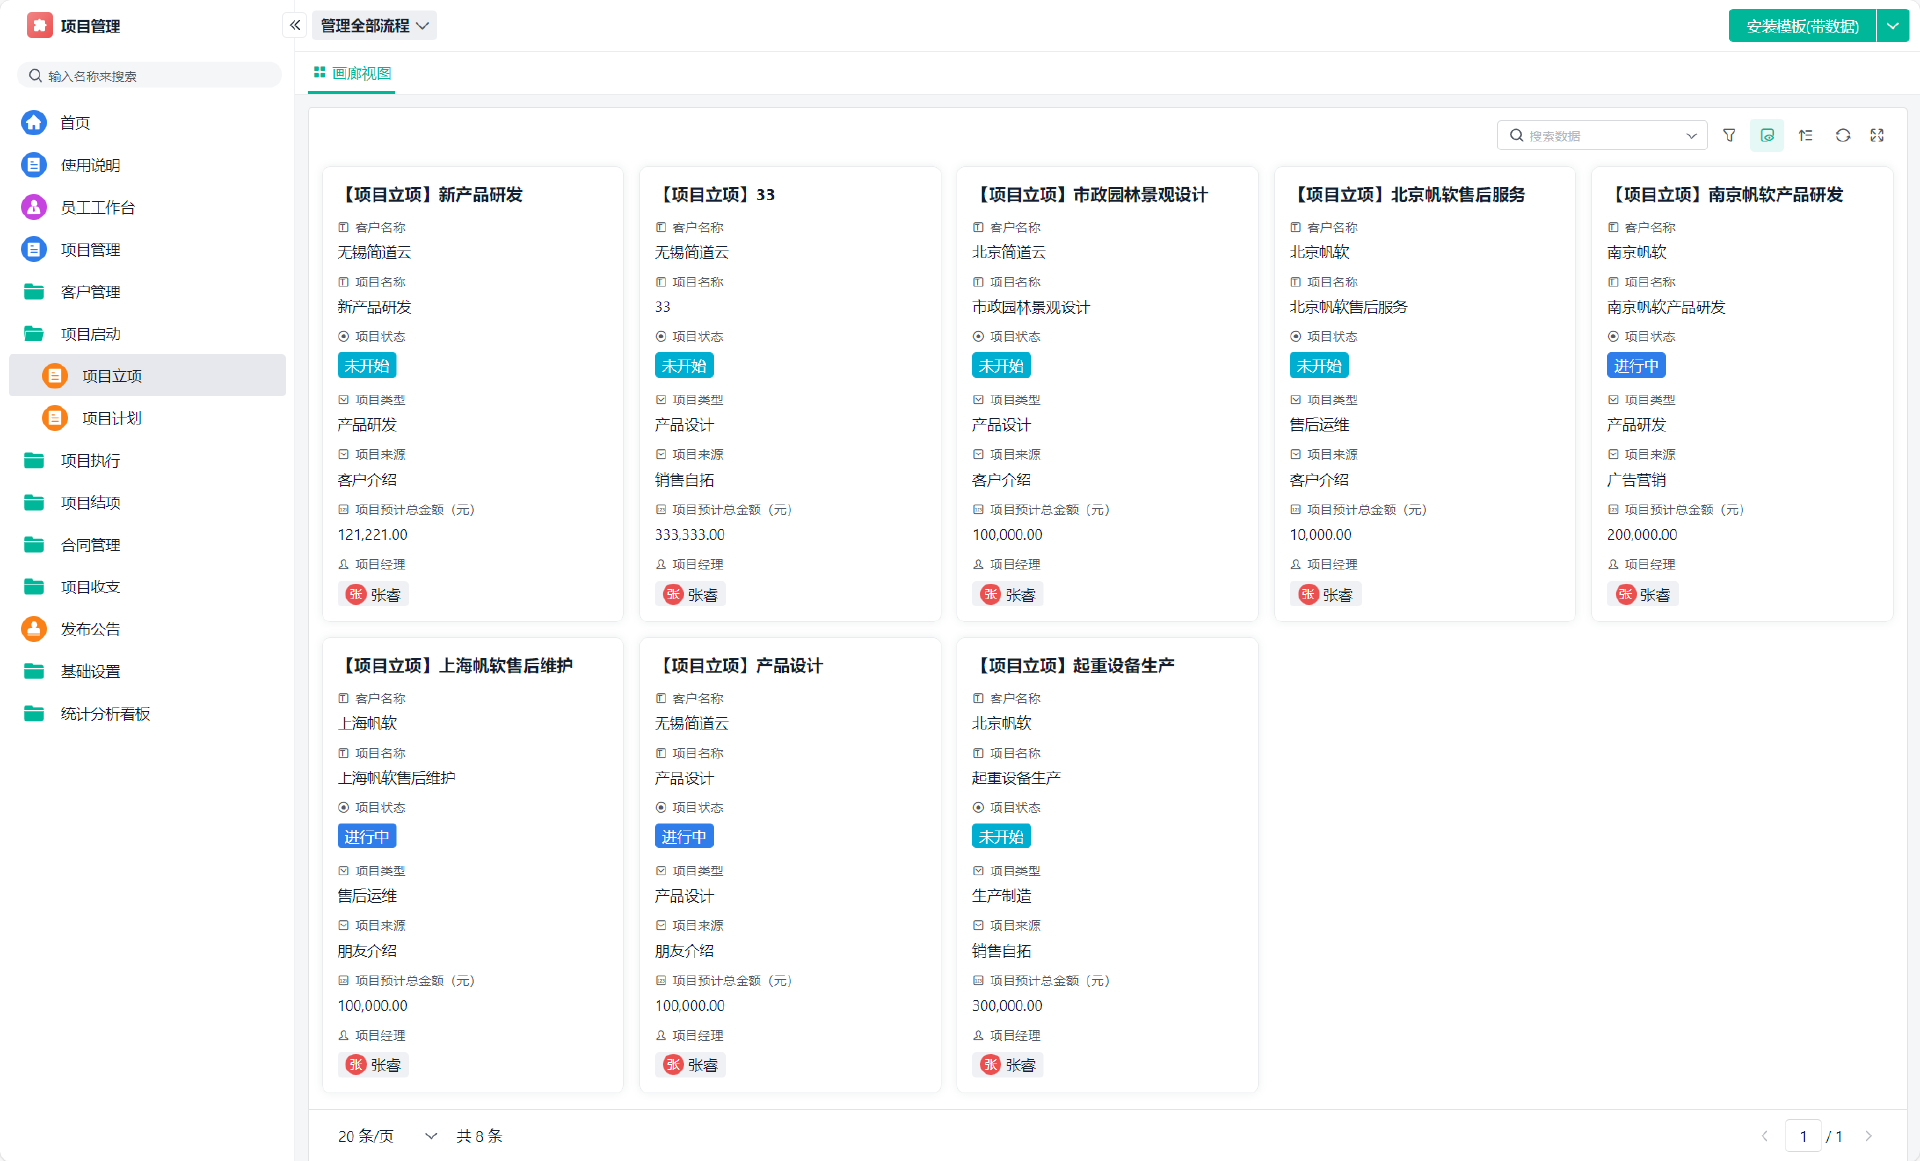Expand the 项目执行 folder
The image size is (1920, 1161).
coord(90,461)
